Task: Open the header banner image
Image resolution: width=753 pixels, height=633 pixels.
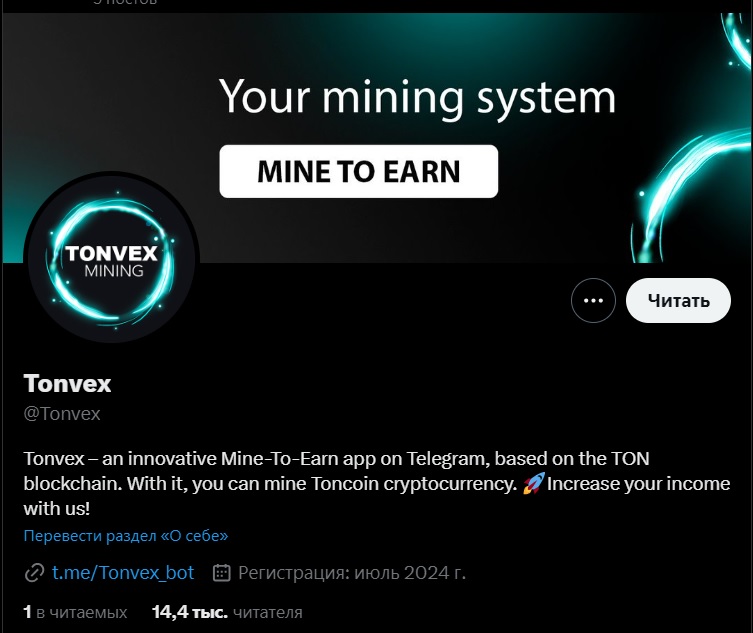Action: (376, 138)
